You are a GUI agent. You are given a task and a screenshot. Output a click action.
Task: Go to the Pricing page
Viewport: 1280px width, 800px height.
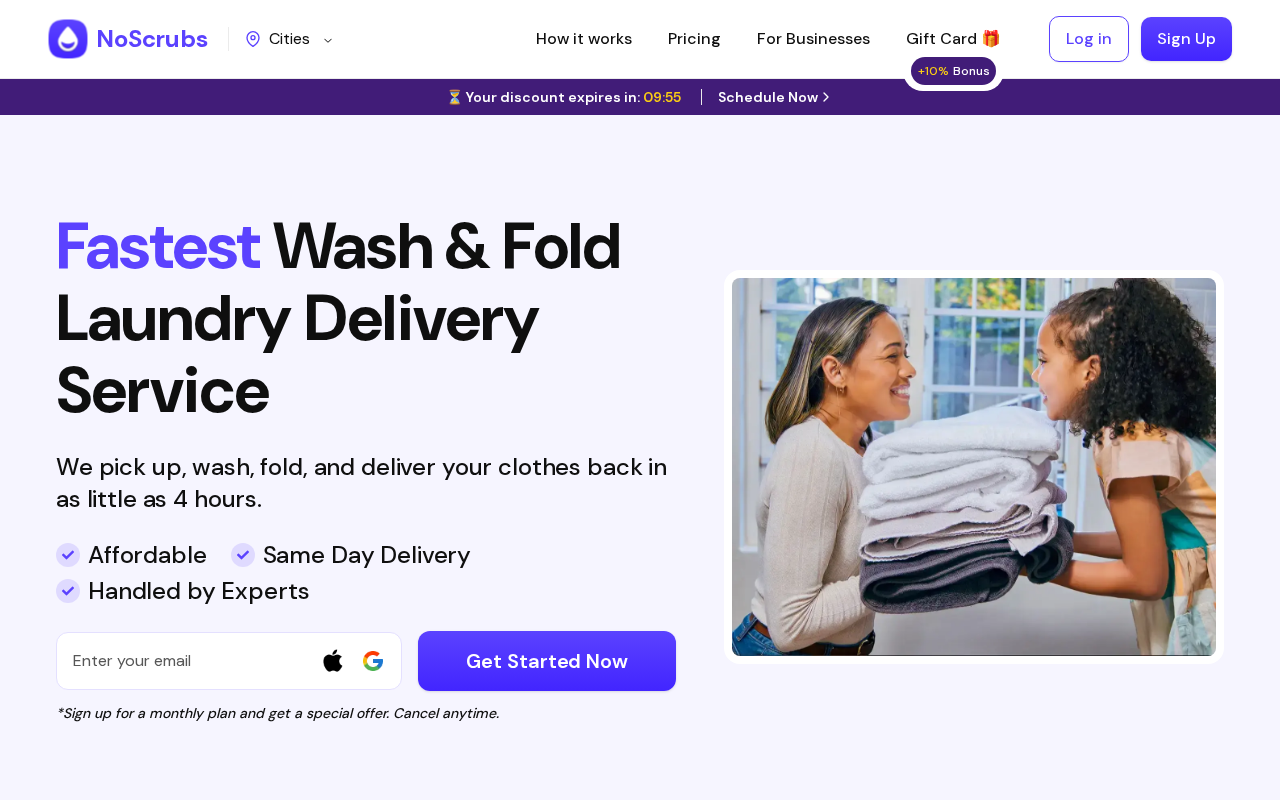pyautogui.click(x=694, y=39)
